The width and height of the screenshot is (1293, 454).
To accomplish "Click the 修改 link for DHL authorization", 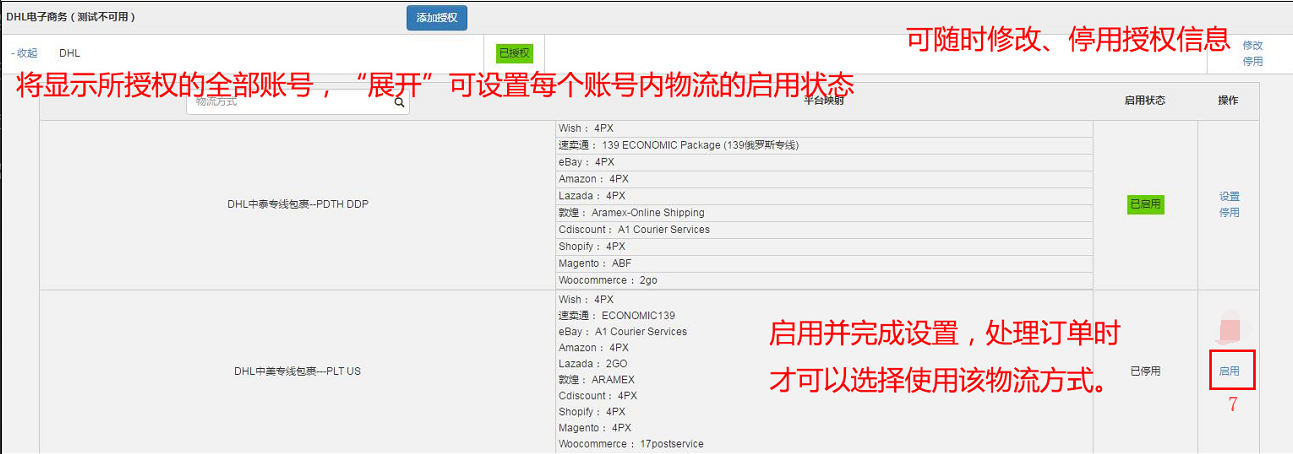I will tap(1252, 45).
